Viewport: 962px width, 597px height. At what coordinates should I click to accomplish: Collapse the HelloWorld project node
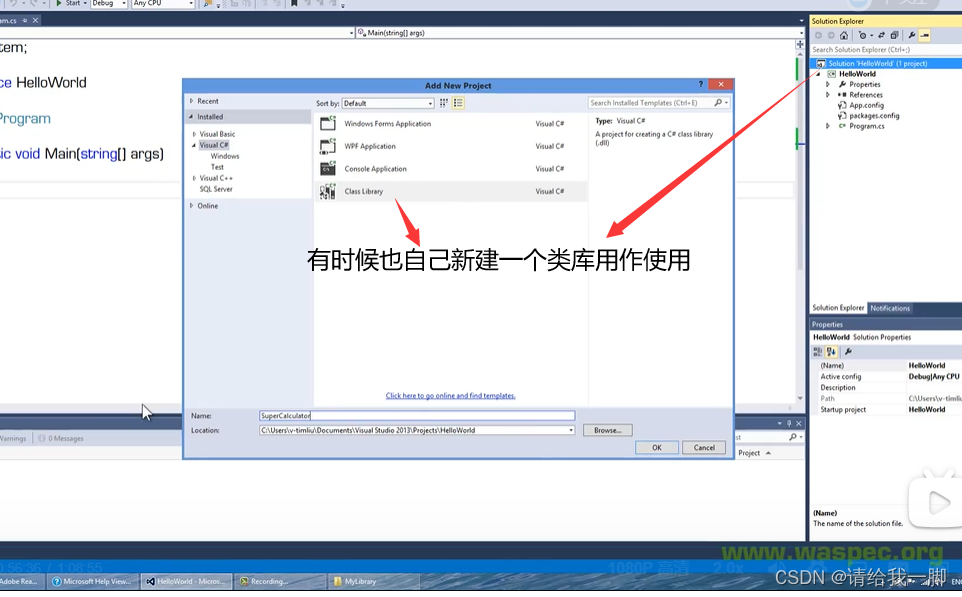click(818, 74)
